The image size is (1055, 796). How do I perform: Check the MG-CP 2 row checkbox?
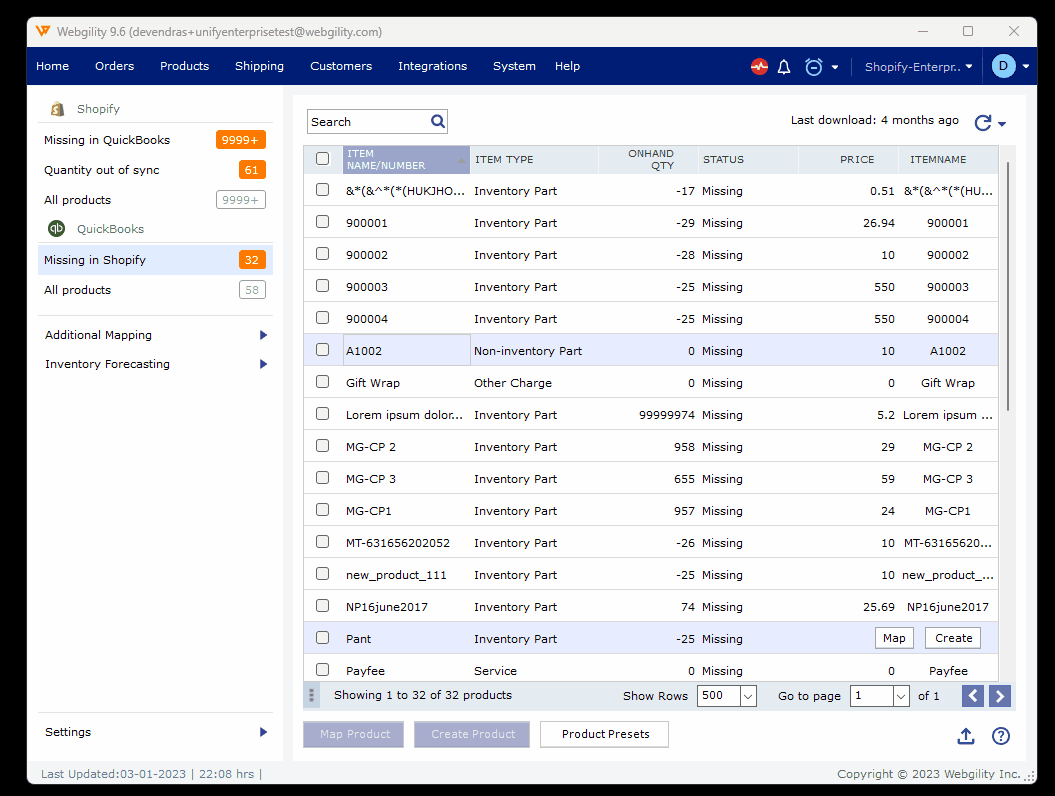click(x=323, y=445)
